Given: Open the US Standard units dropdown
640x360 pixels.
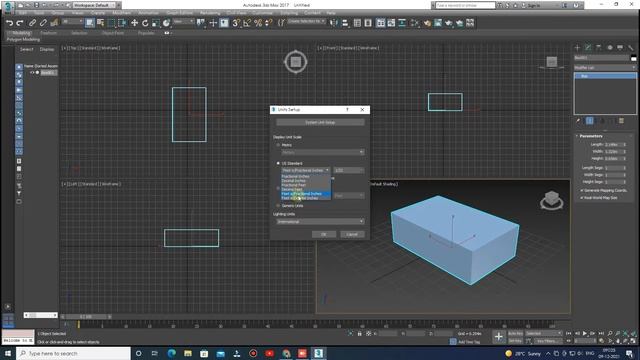Looking at the screenshot, I should tap(305, 170).
